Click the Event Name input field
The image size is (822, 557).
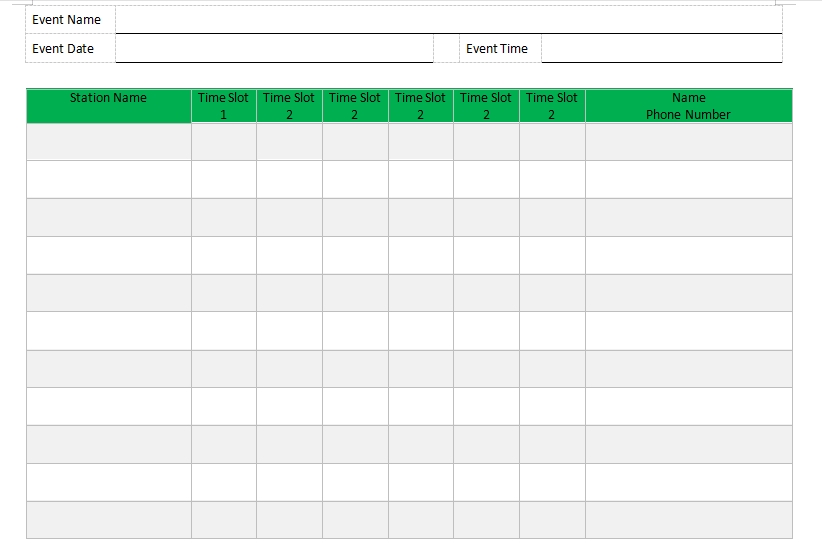tap(448, 20)
